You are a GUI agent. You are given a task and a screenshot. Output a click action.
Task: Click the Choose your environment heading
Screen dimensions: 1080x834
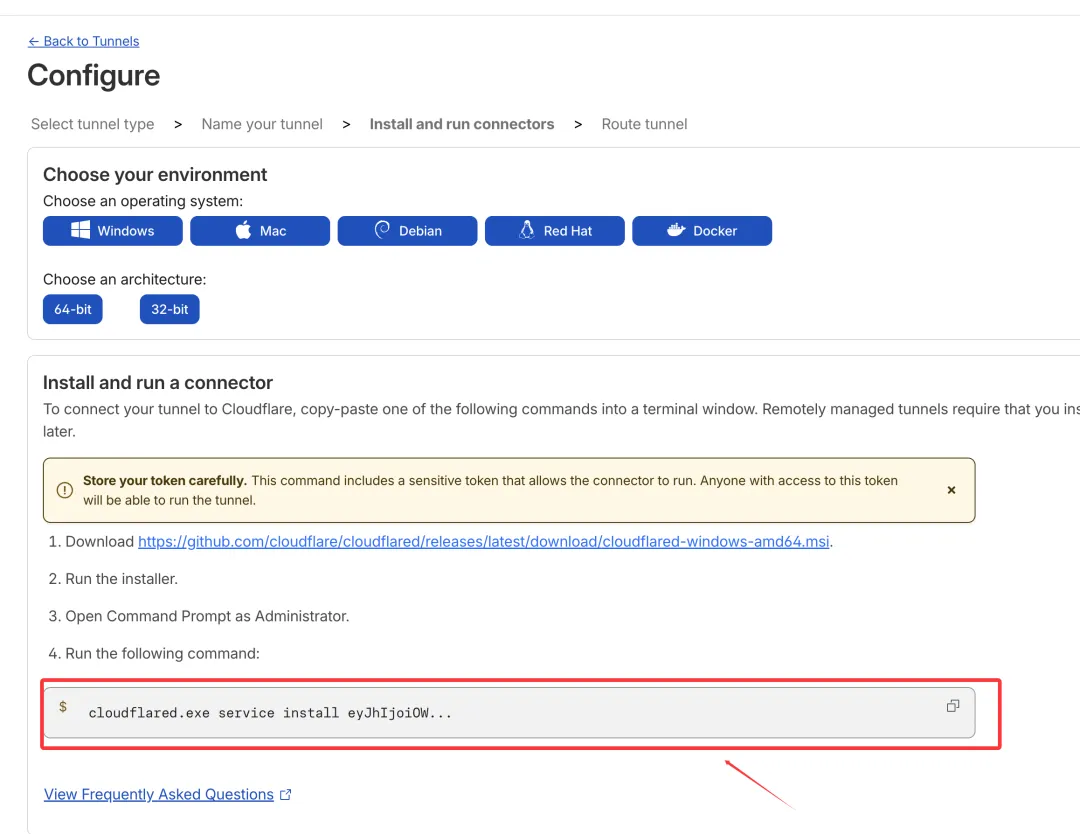pyautogui.click(x=155, y=174)
